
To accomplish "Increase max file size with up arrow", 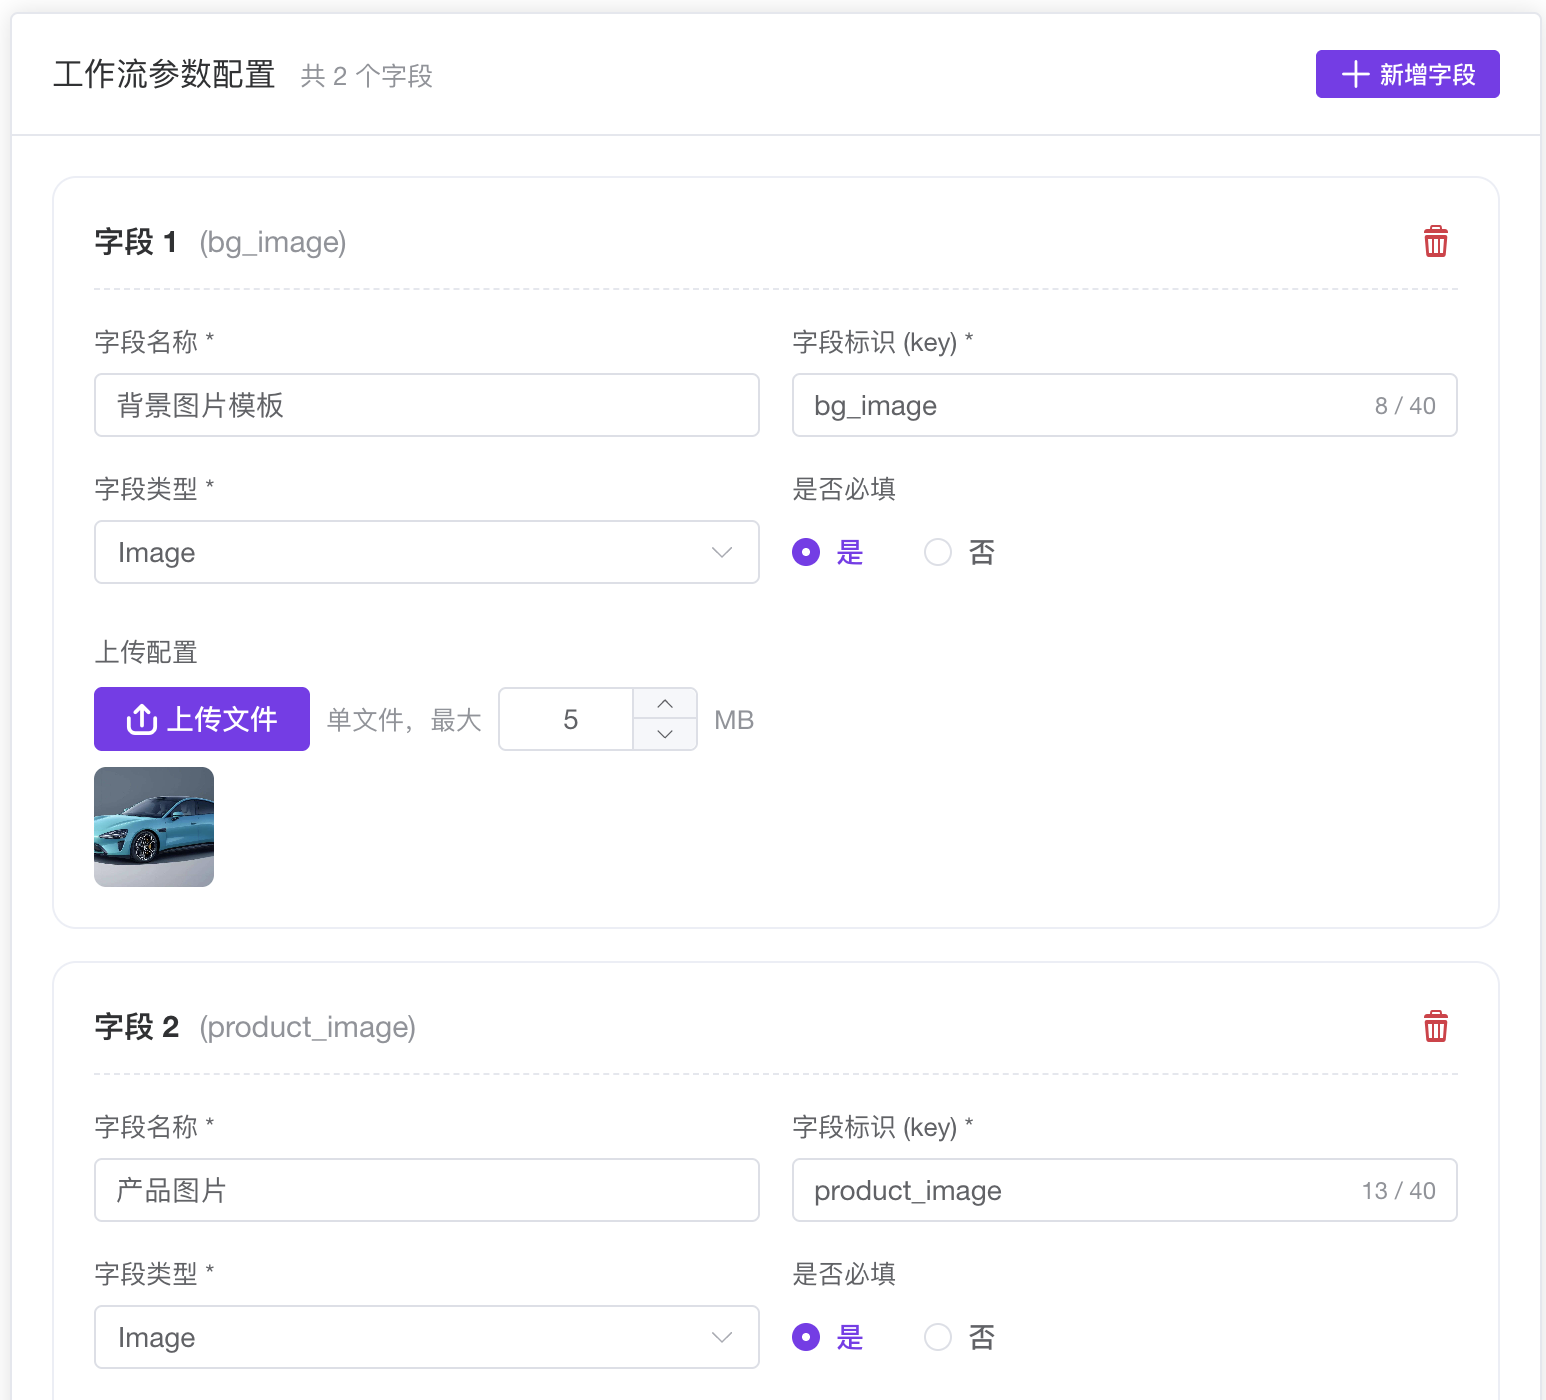I will click(x=664, y=704).
